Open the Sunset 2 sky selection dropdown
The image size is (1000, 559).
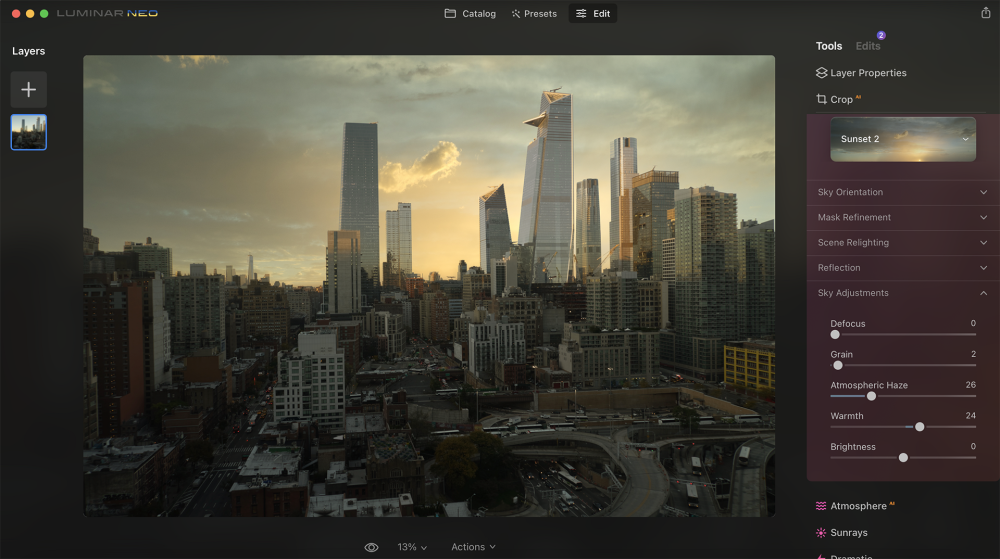click(902, 139)
